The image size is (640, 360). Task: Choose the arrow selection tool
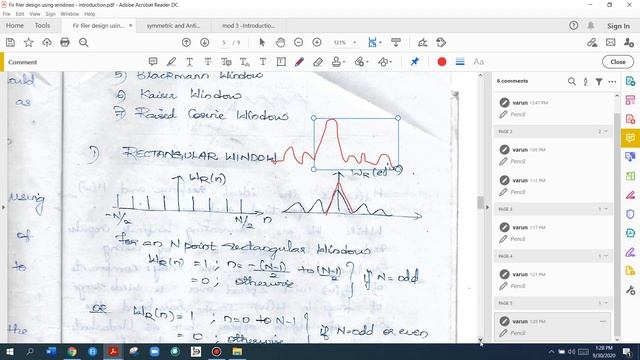(262, 42)
